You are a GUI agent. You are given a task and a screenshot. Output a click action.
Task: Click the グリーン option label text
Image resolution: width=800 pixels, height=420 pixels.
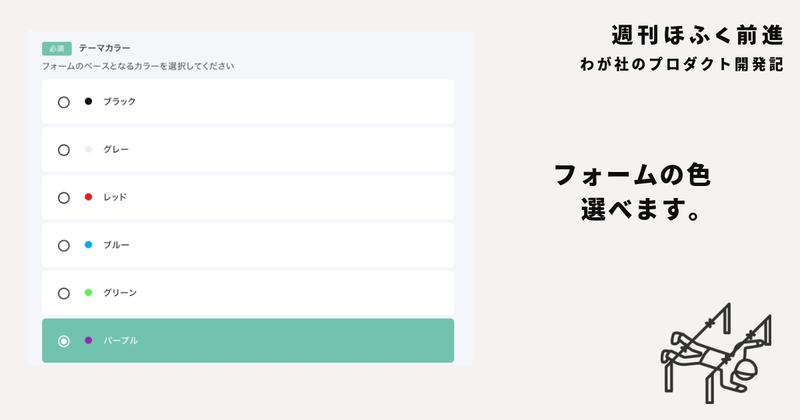point(120,292)
